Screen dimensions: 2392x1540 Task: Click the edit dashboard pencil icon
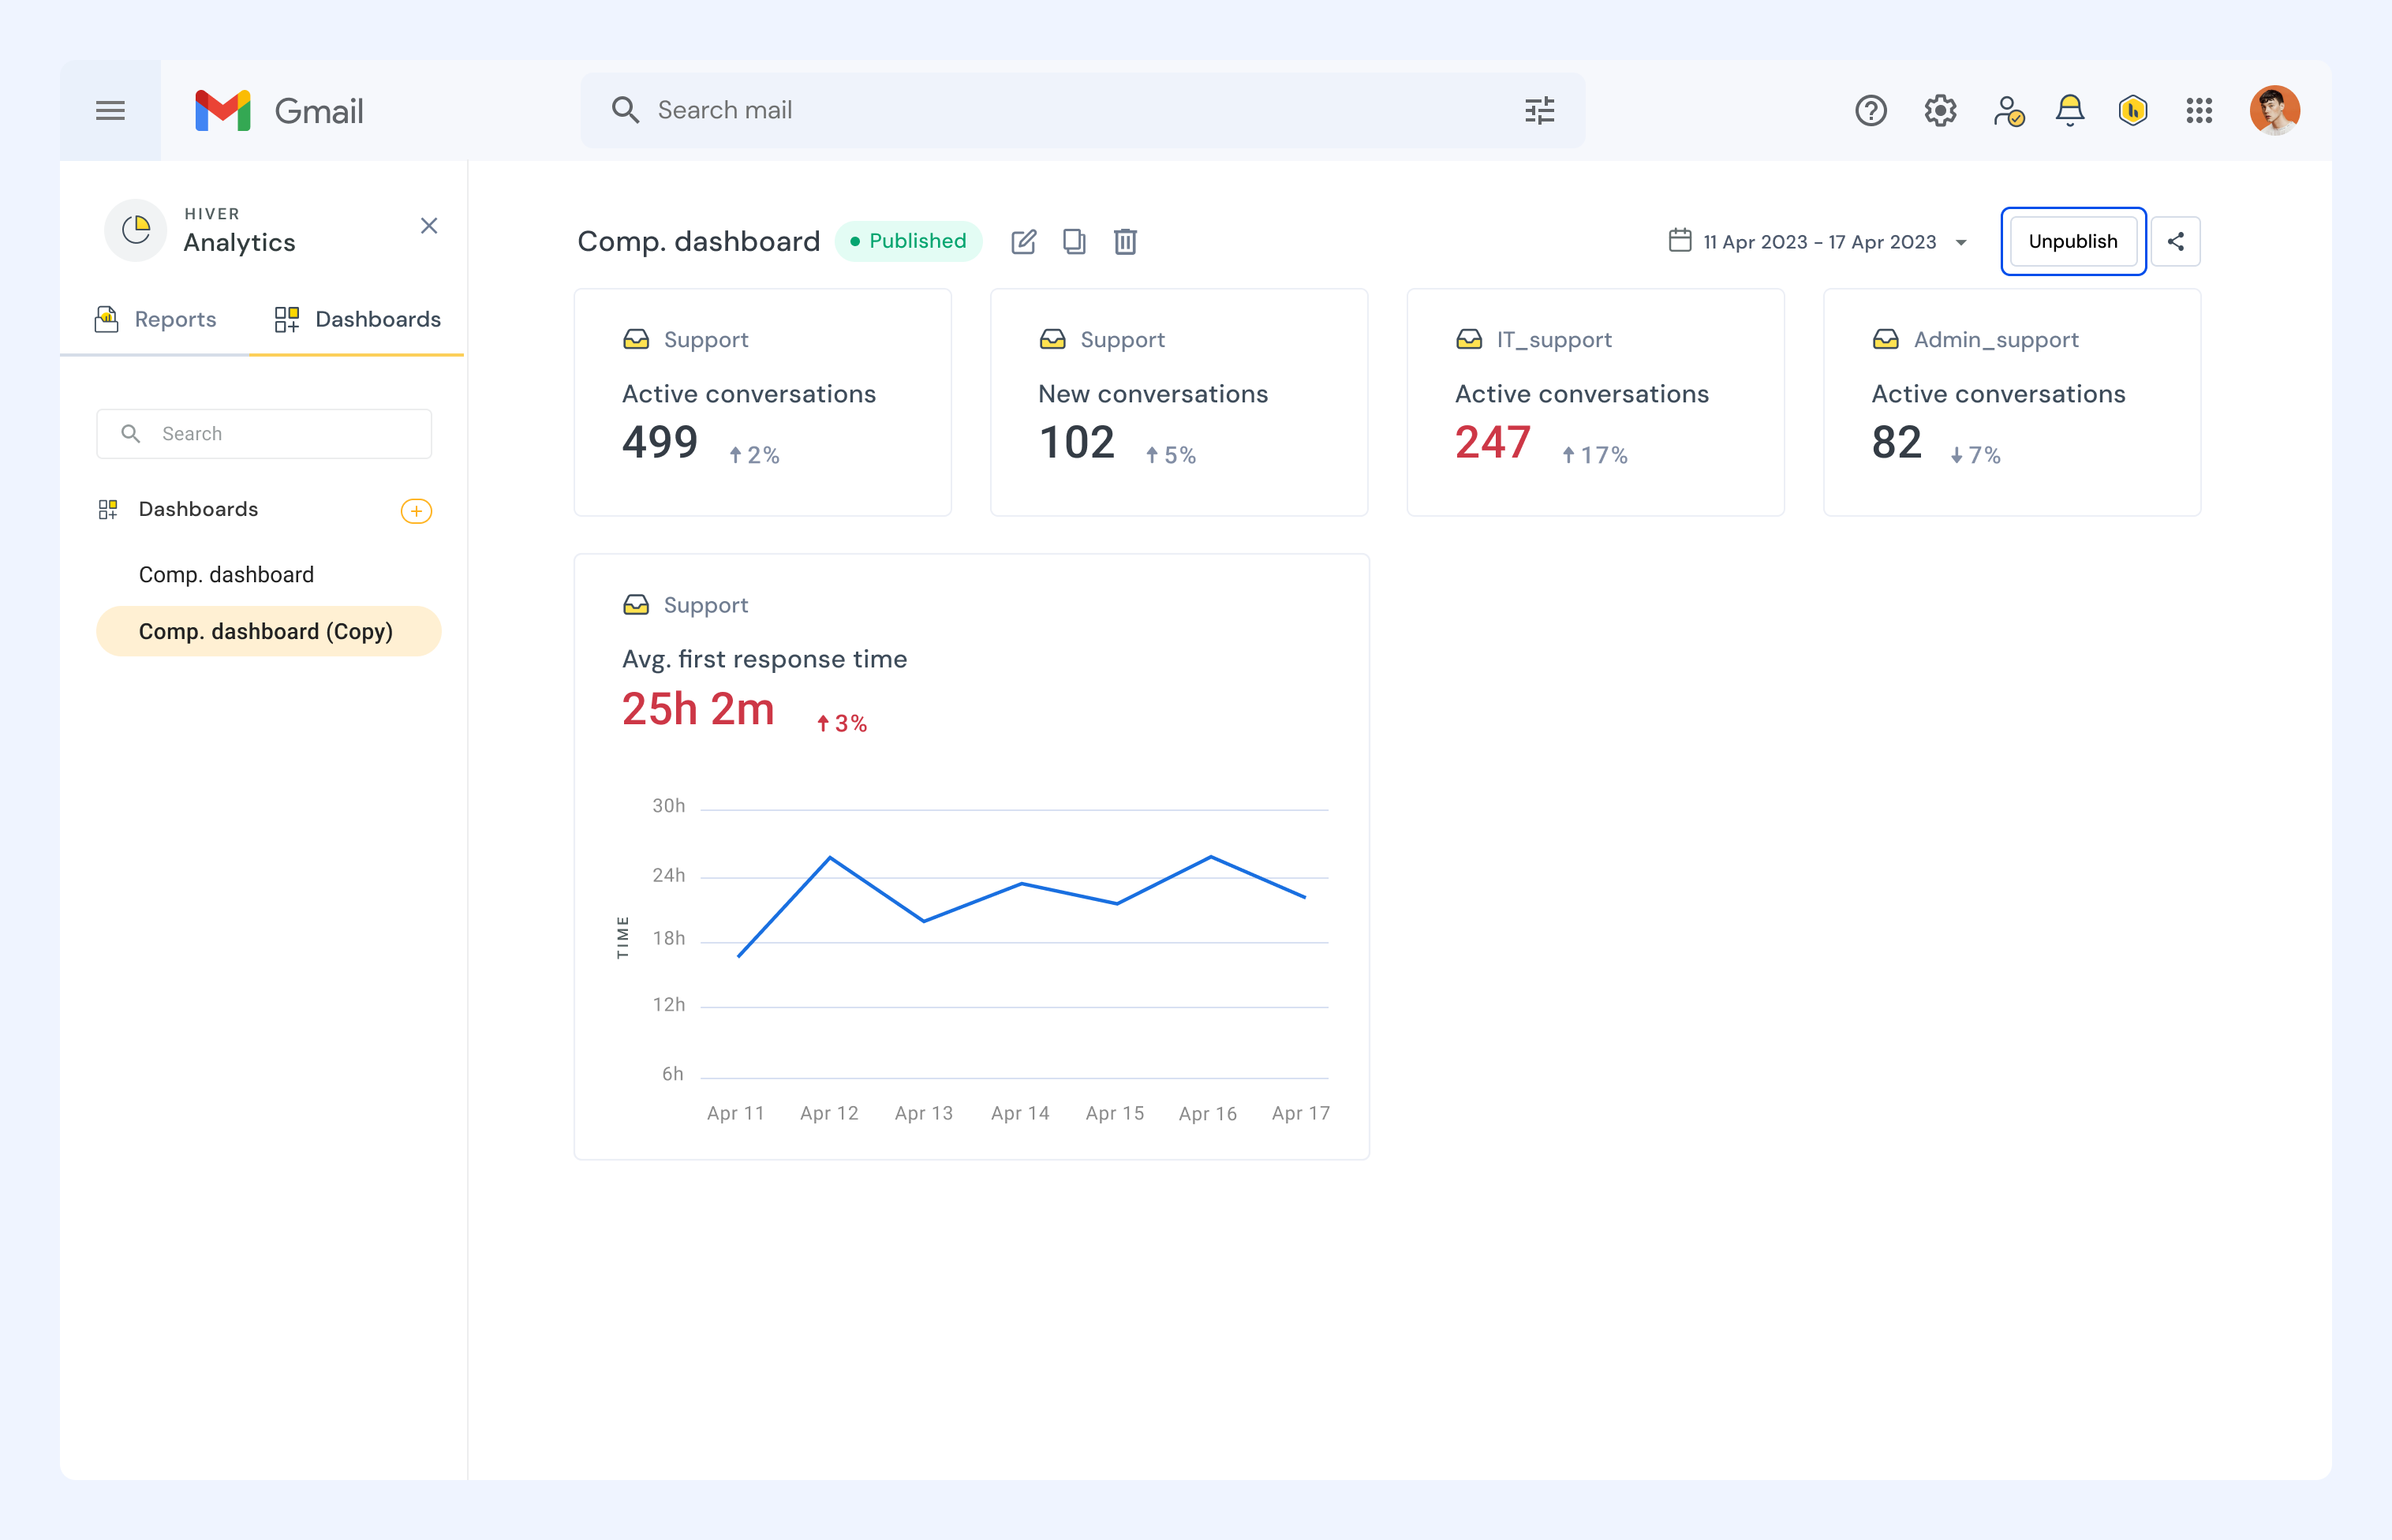pos(1023,241)
